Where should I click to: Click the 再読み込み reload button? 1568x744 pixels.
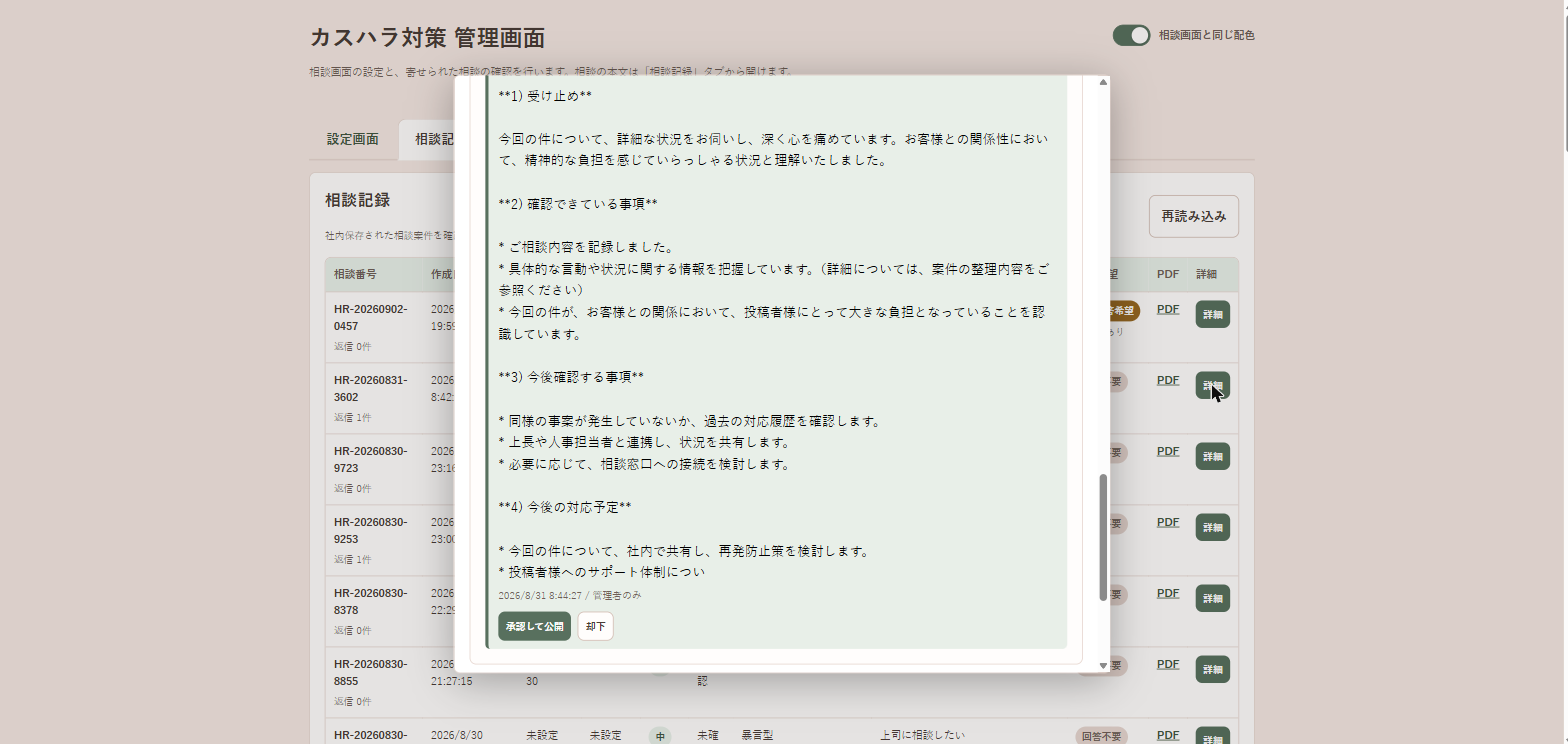[x=1193, y=216]
